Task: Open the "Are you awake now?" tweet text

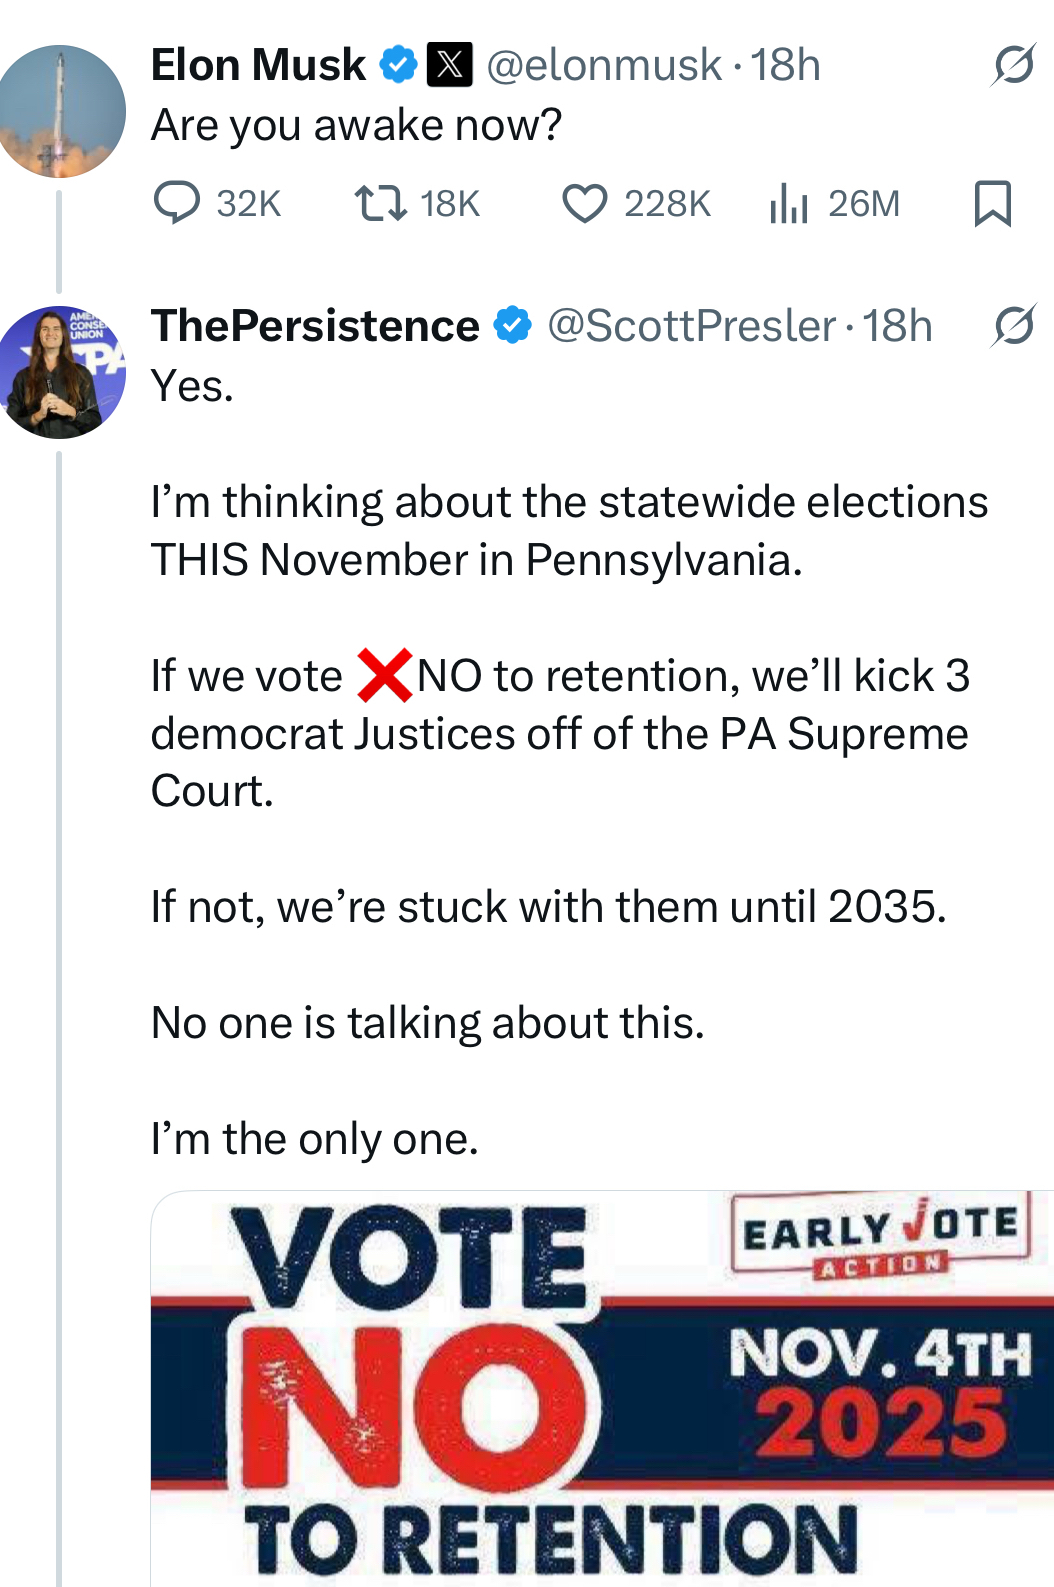Action: click(x=356, y=126)
